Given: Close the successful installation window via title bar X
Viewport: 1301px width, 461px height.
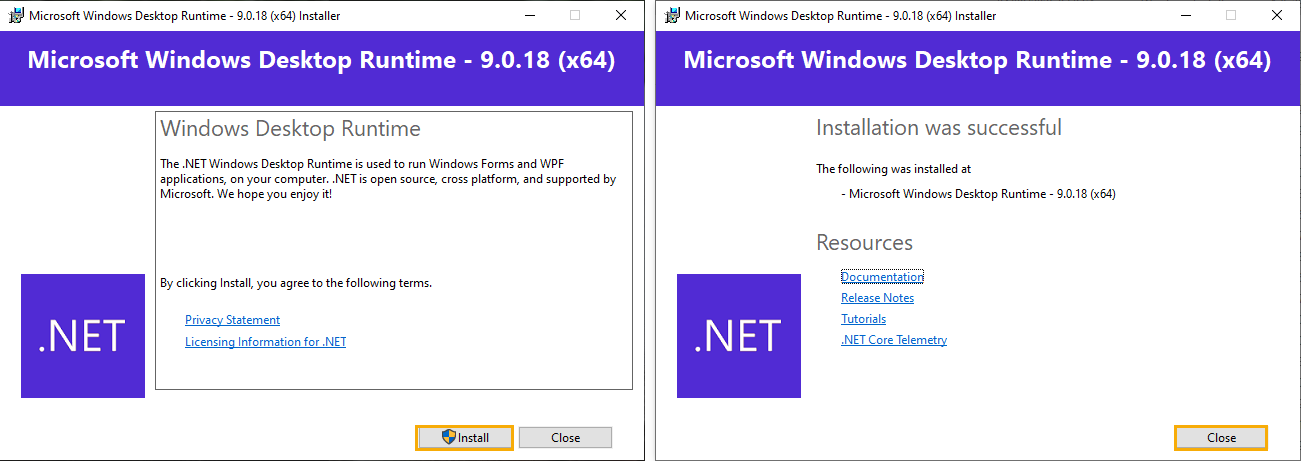Looking at the screenshot, I should pyautogui.click(x=1277, y=15).
